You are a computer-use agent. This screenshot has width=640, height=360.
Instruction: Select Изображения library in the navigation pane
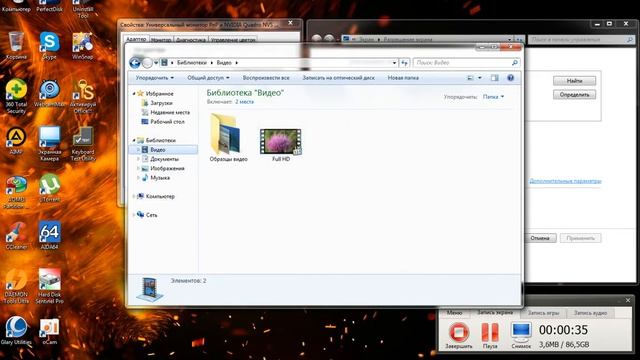coord(167,168)
